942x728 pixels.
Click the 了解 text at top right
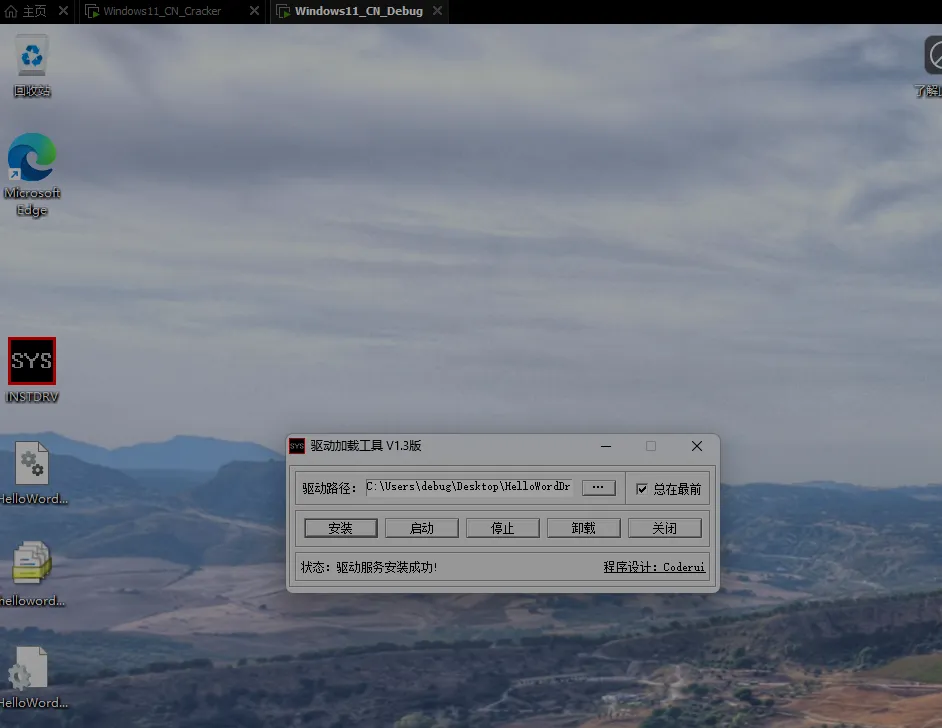click(x=926, y=91)
